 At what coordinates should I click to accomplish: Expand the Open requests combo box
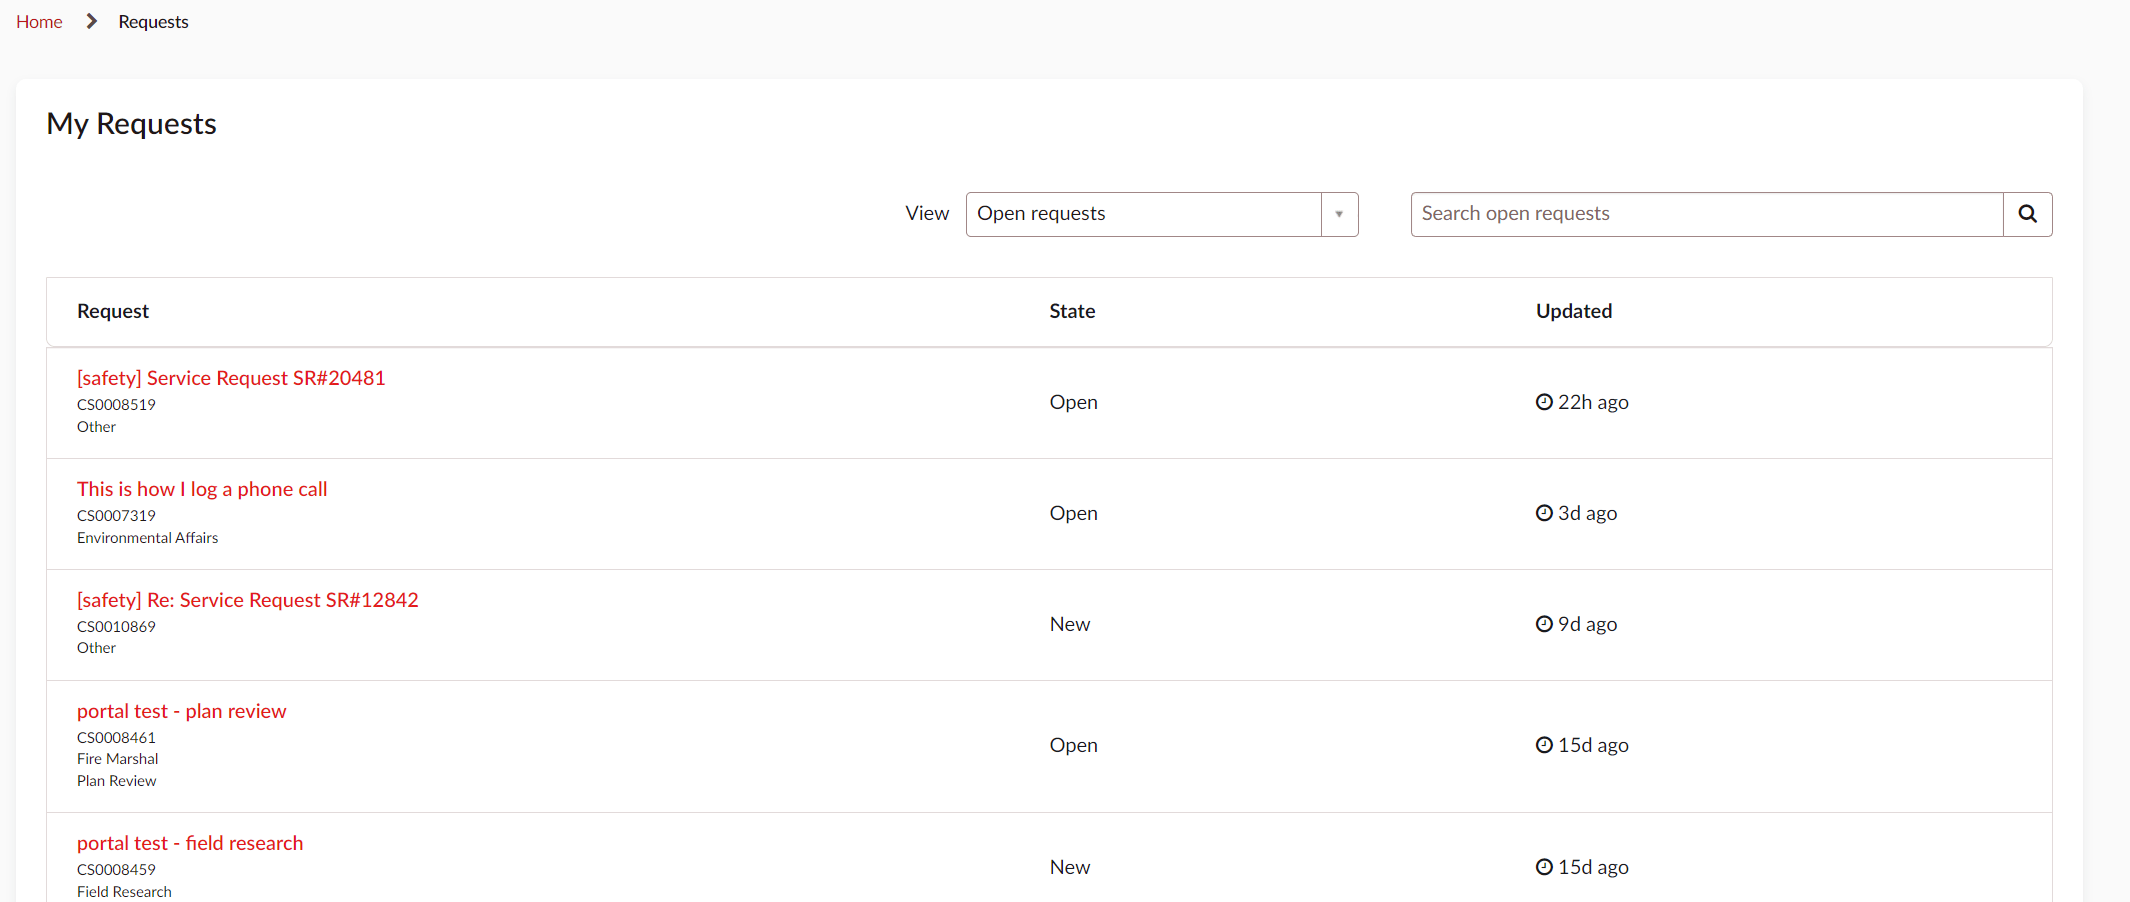pyautogui.click(x=1143, y=214)
